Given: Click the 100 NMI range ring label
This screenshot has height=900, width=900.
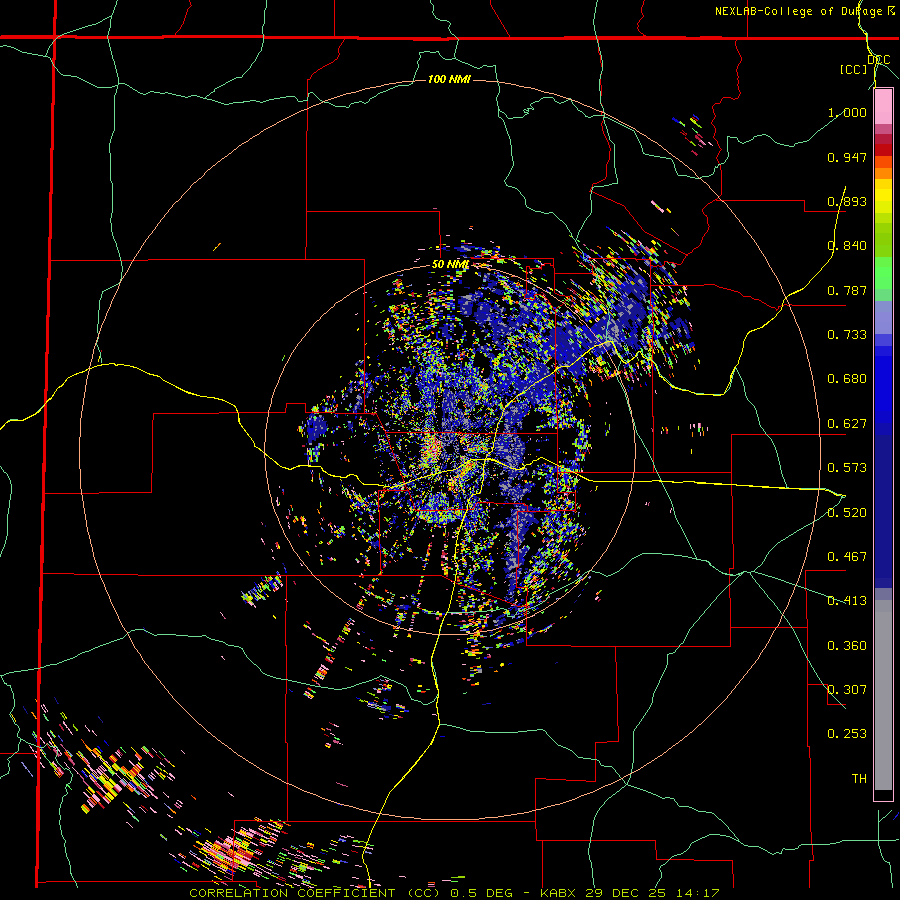Looking at the screenshot, I should coord(449,79).
